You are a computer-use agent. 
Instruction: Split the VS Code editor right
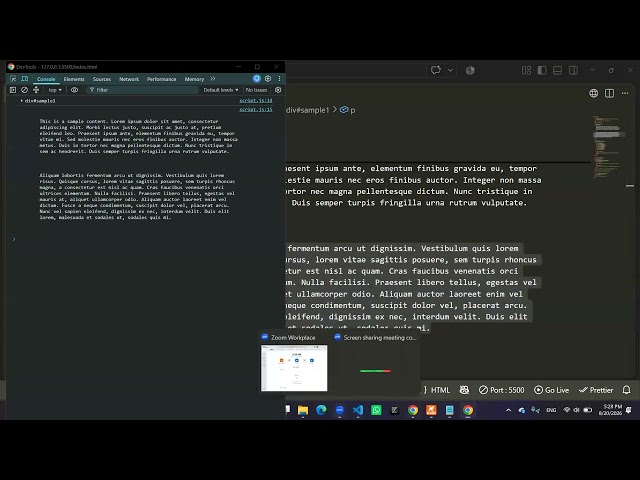(609, 93)
